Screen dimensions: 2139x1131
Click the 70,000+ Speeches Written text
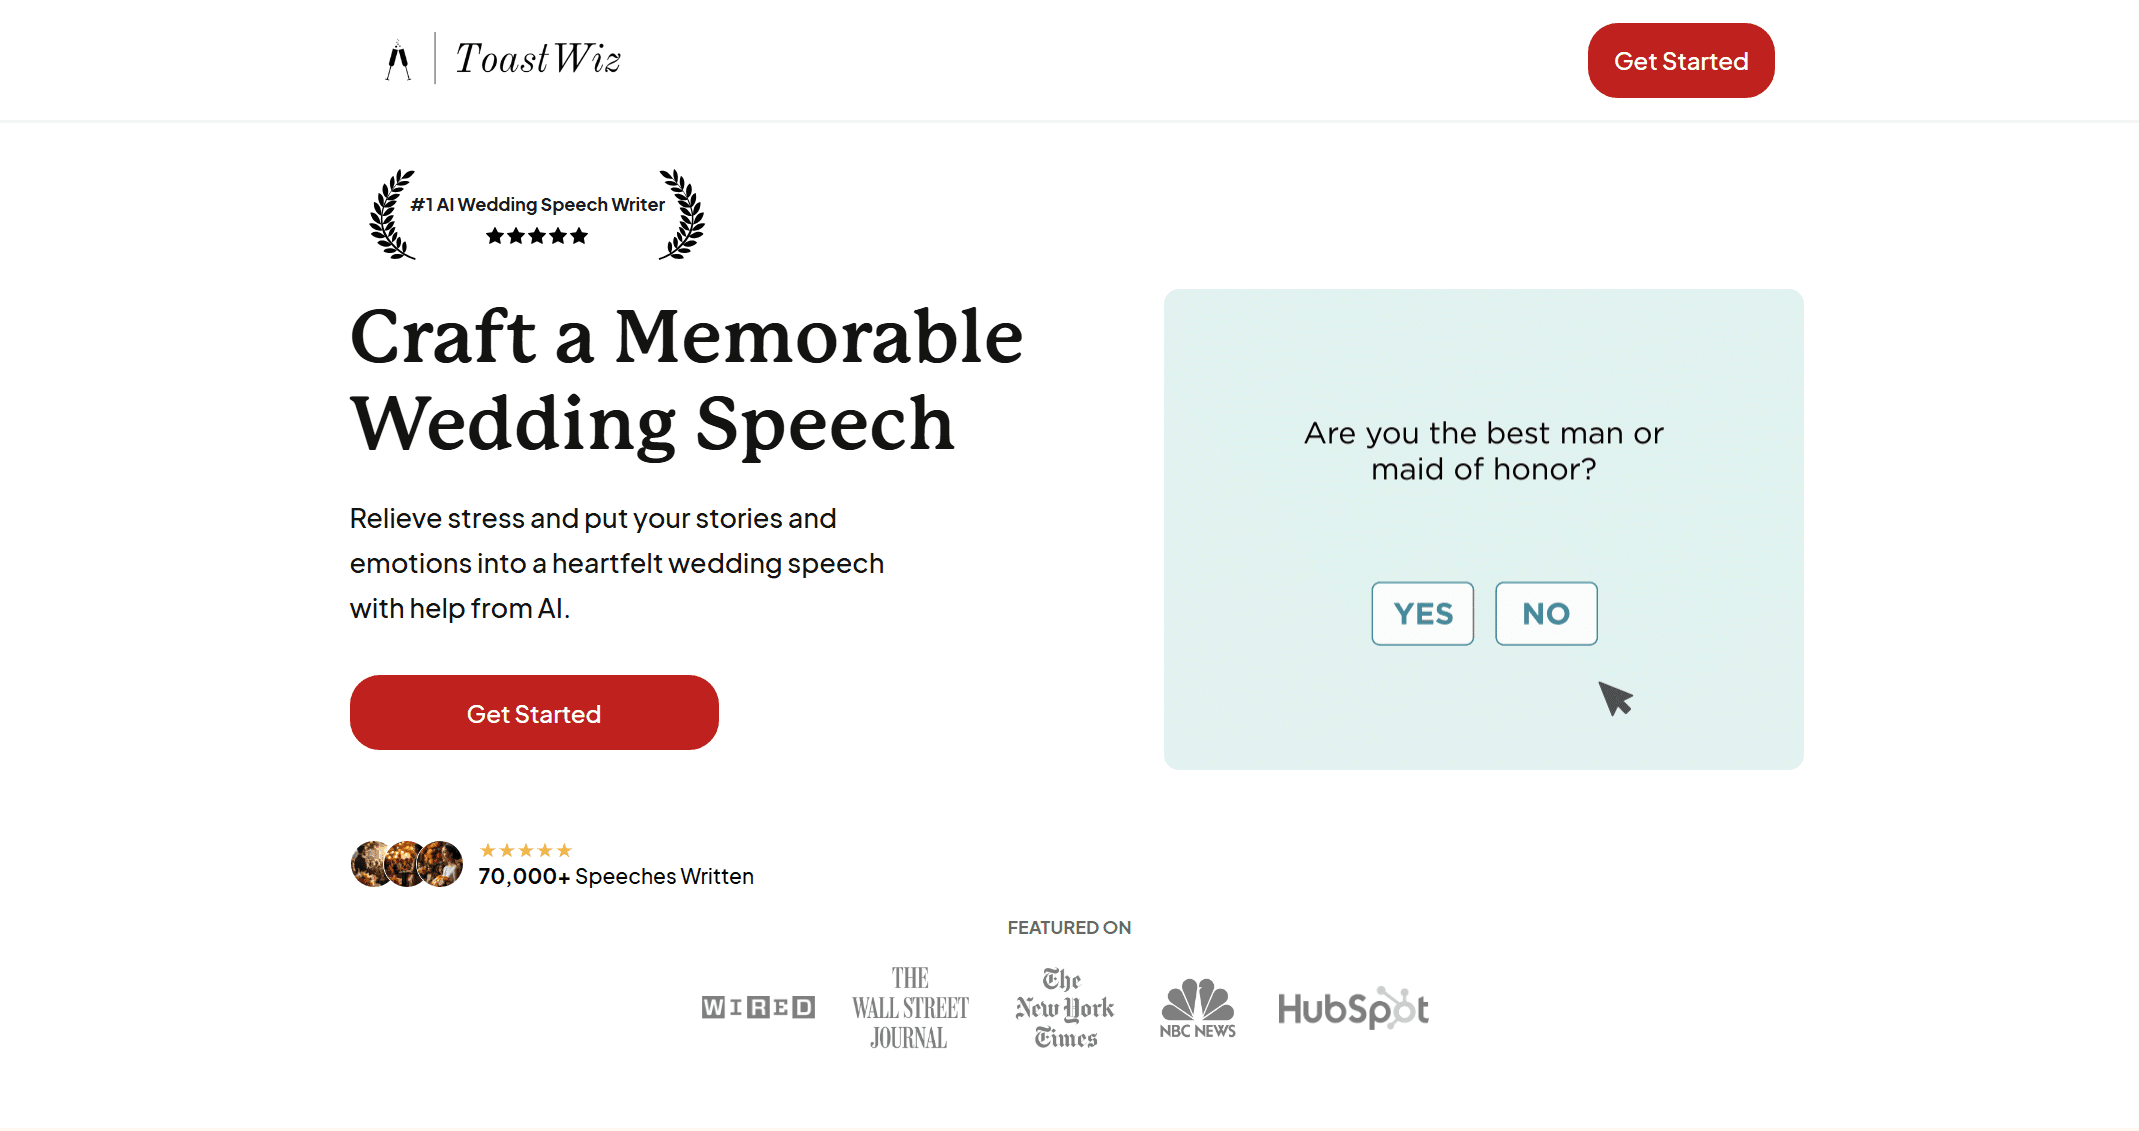pos(616,876)
